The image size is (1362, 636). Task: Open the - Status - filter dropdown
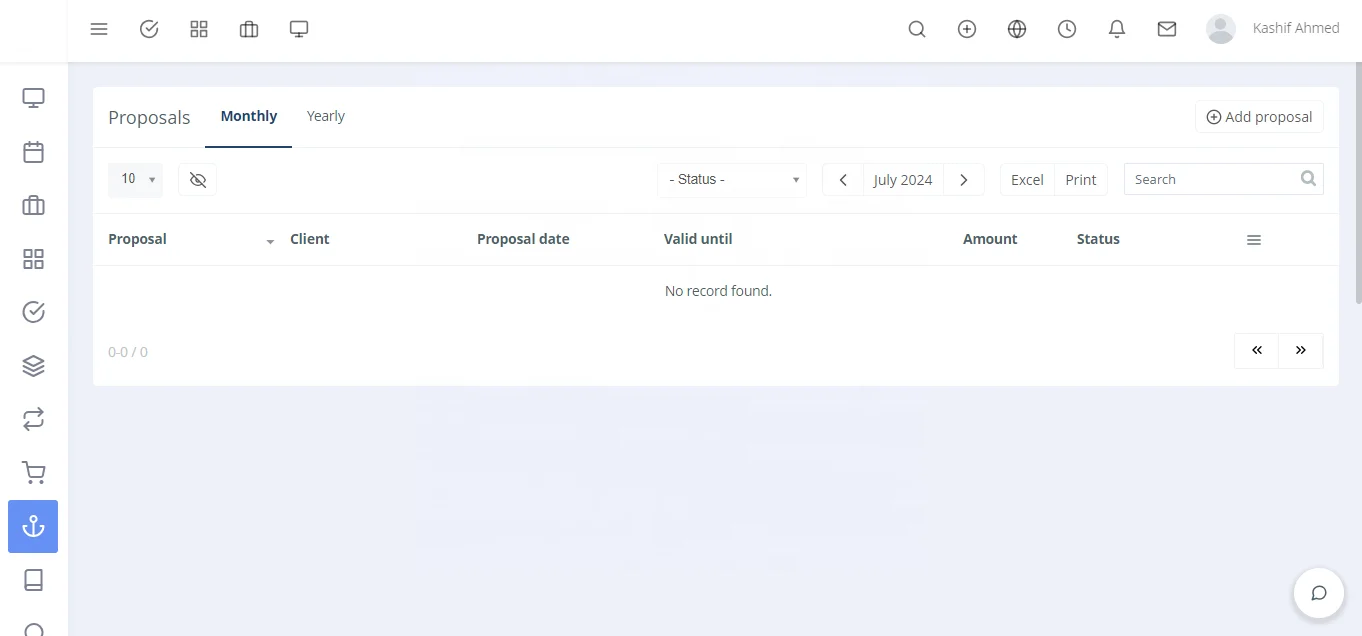(732, 180)
